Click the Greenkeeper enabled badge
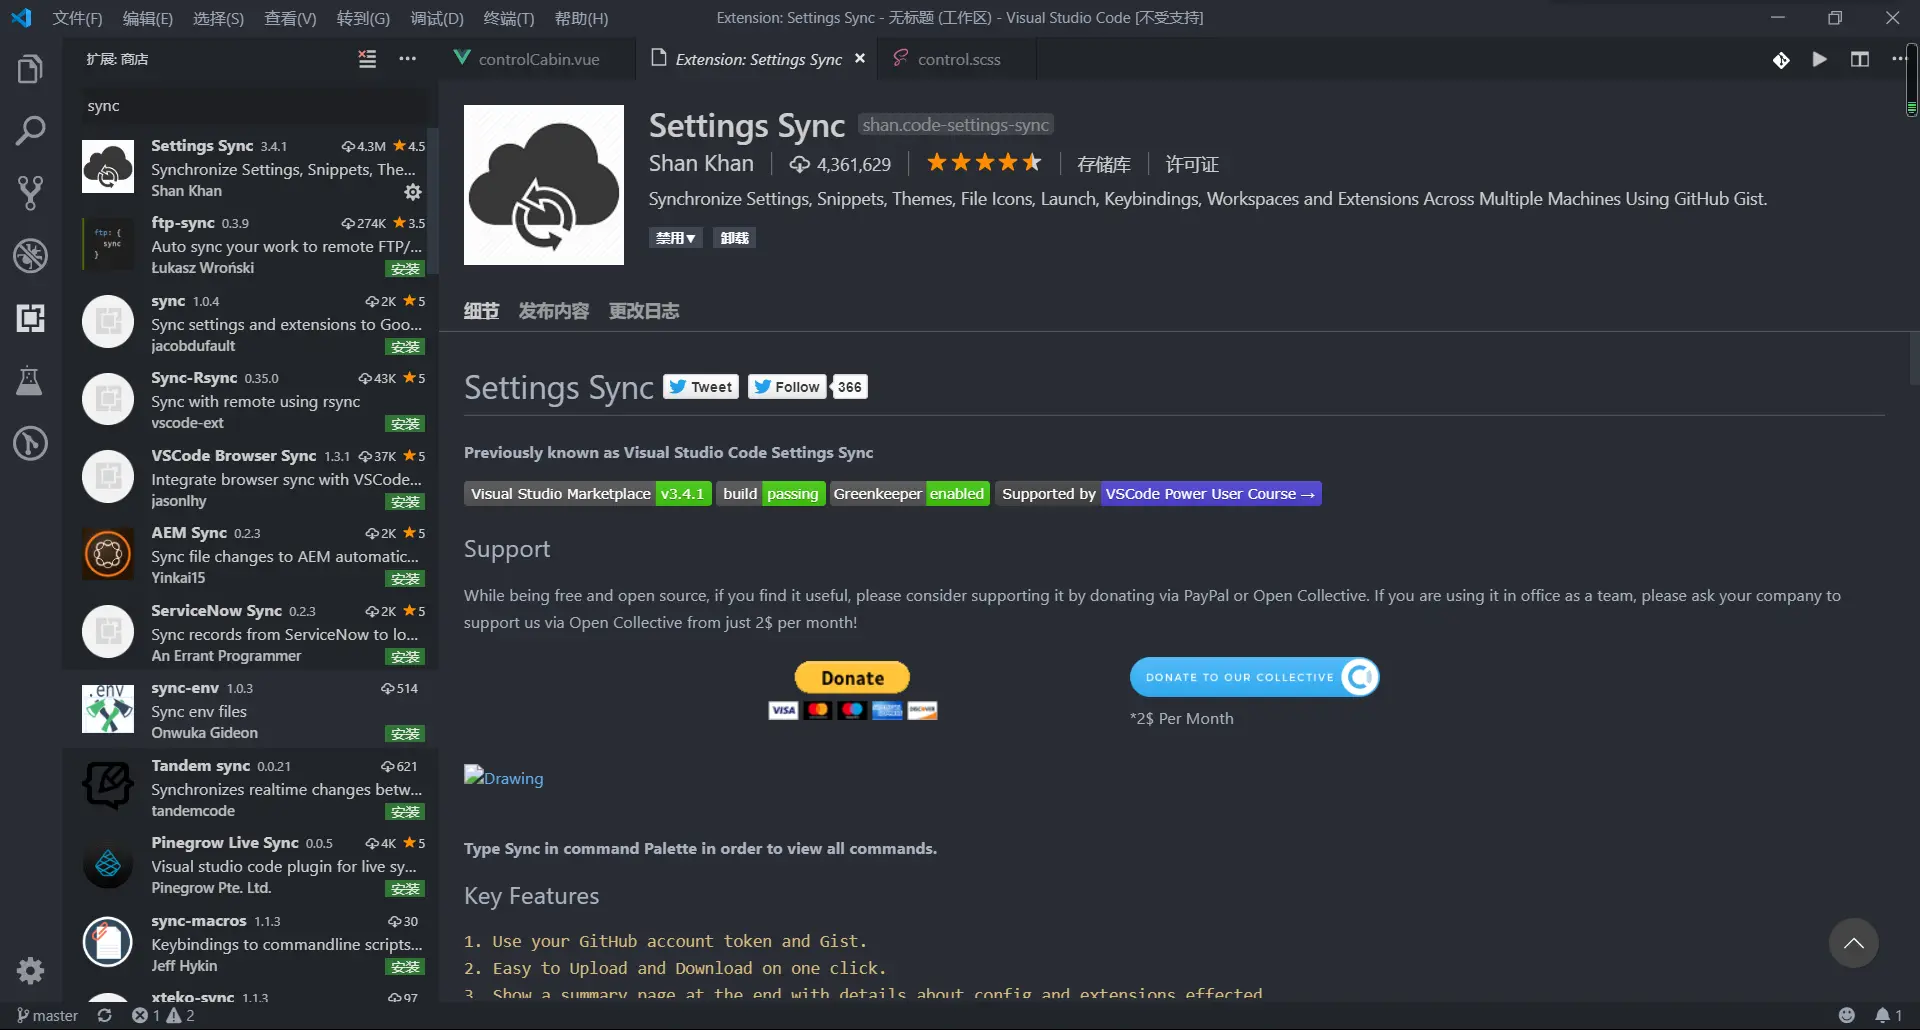The width and height of the screenshot is (1920, 1030). [x=909, y=494]
